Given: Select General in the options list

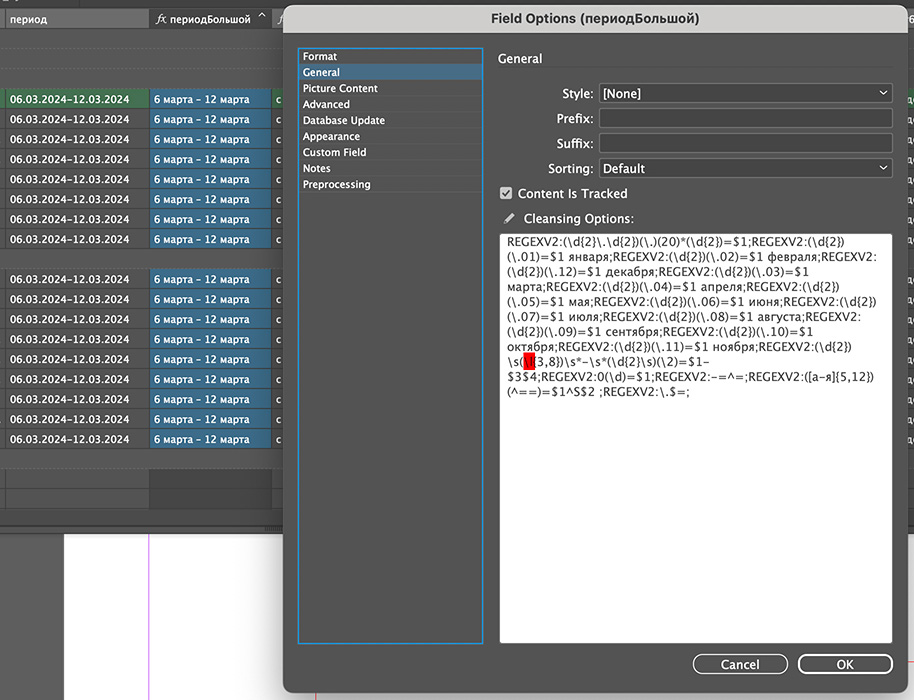Looking at the screenshot, I should tap(390, 72).
